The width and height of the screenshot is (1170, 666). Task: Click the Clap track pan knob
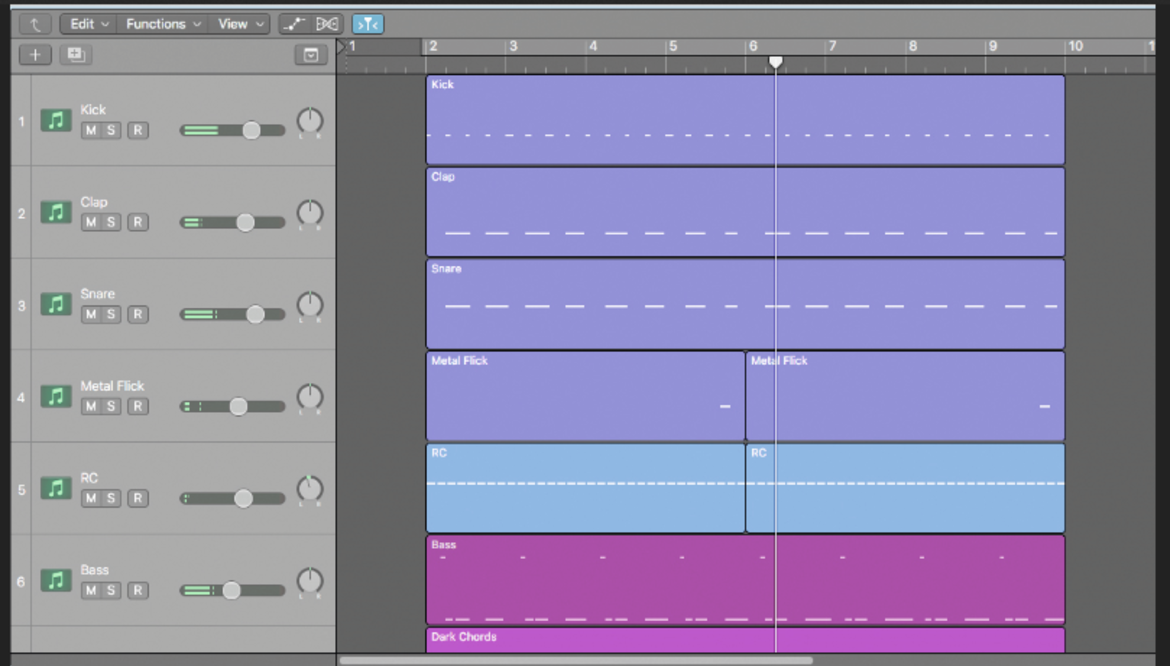point(310,213)
